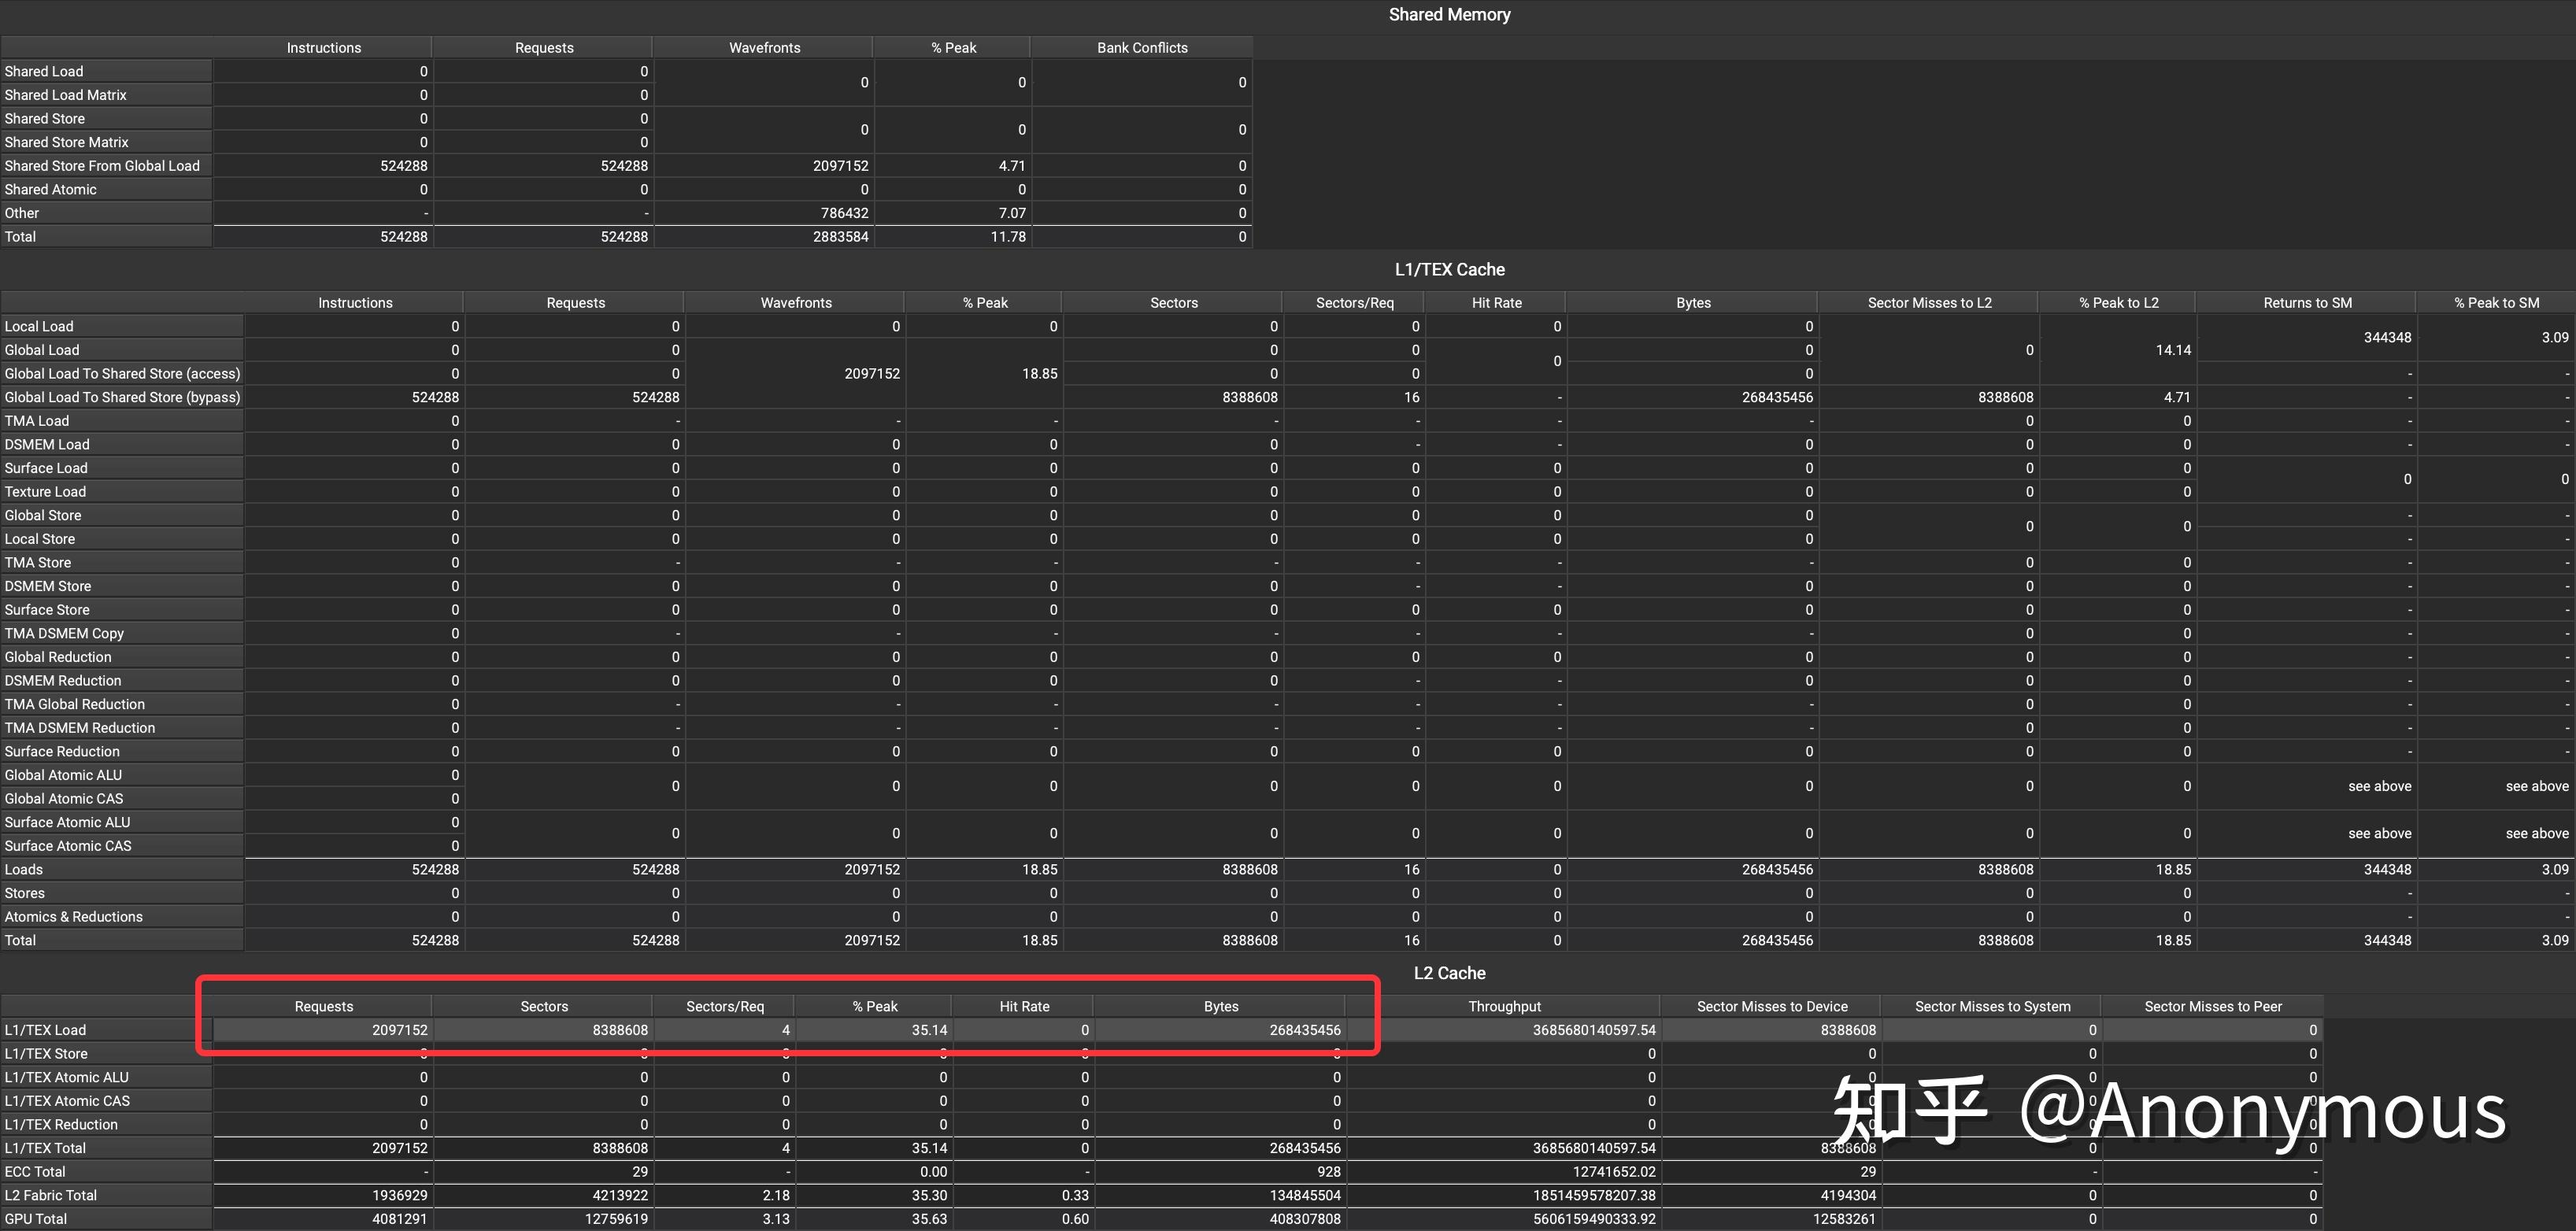The height and width of the screenshot is (1231, 2576).
Task: Select the Sector Misses to L2 column header
Action: coord(1929,303)
